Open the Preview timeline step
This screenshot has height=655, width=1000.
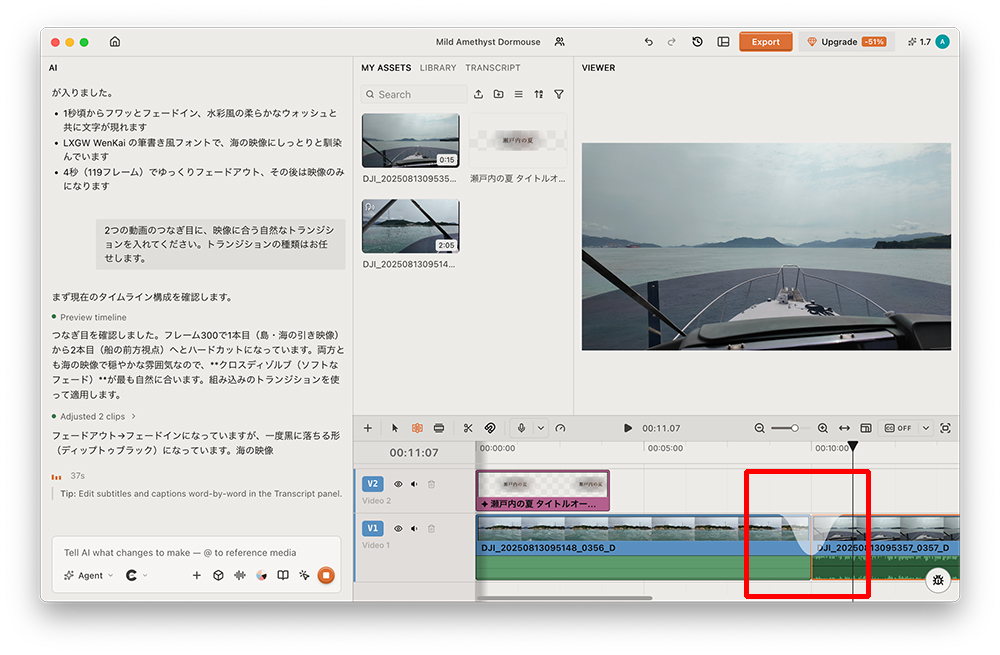pos(93,317)
